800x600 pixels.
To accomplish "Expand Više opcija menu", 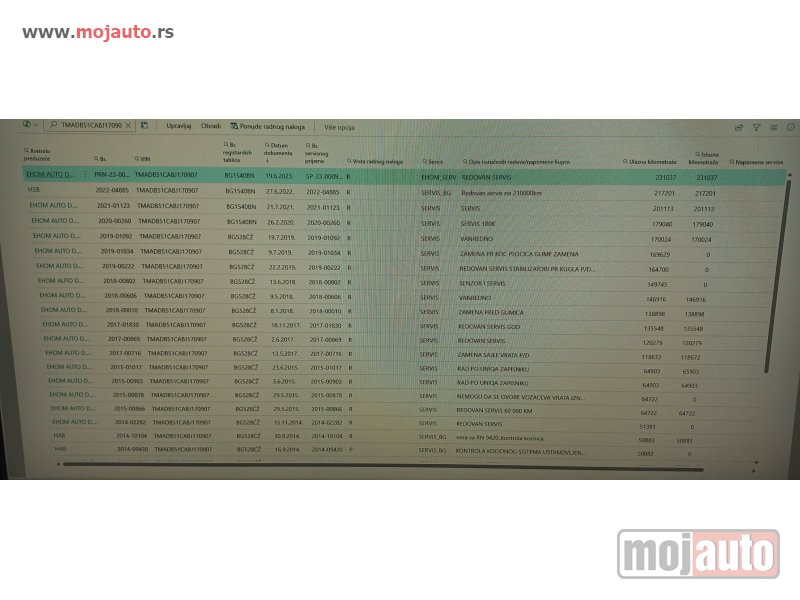I will click(x=339, y=127).
